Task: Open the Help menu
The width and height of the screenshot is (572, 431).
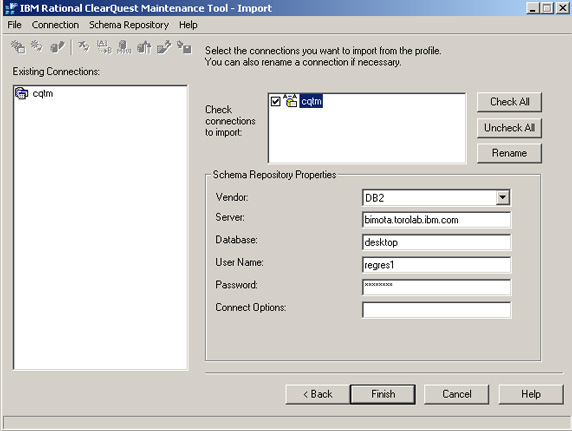Action: (188, 25)
